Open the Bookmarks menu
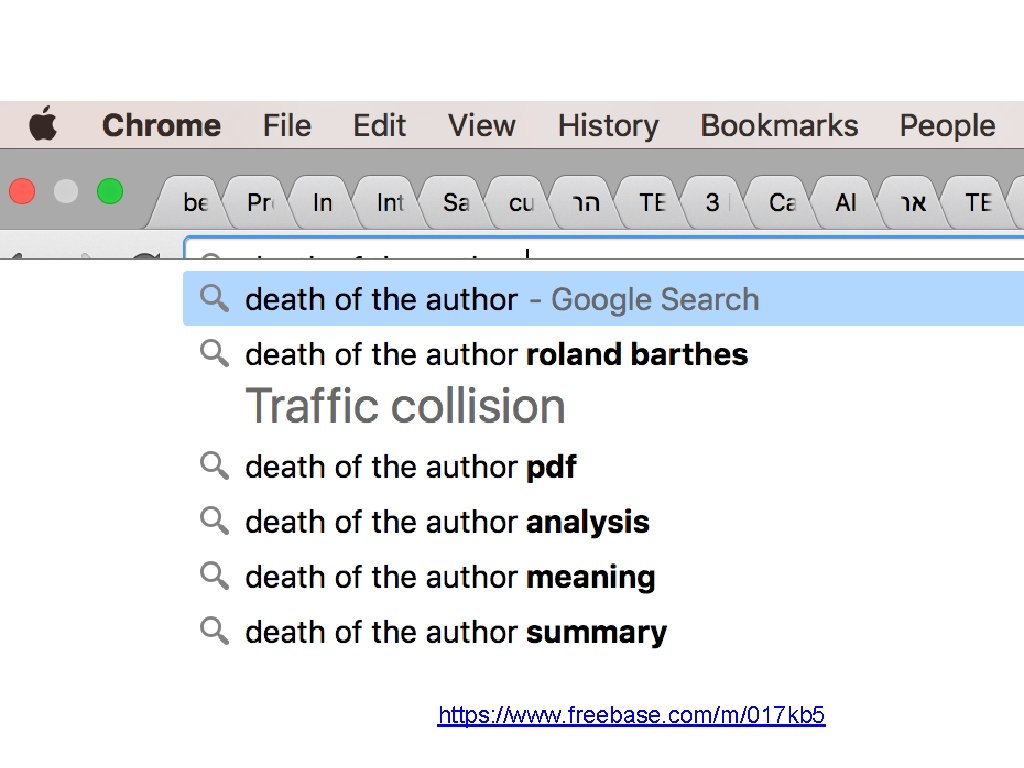The height and width of the screenshot is (768, 1024). pos(779,125)
